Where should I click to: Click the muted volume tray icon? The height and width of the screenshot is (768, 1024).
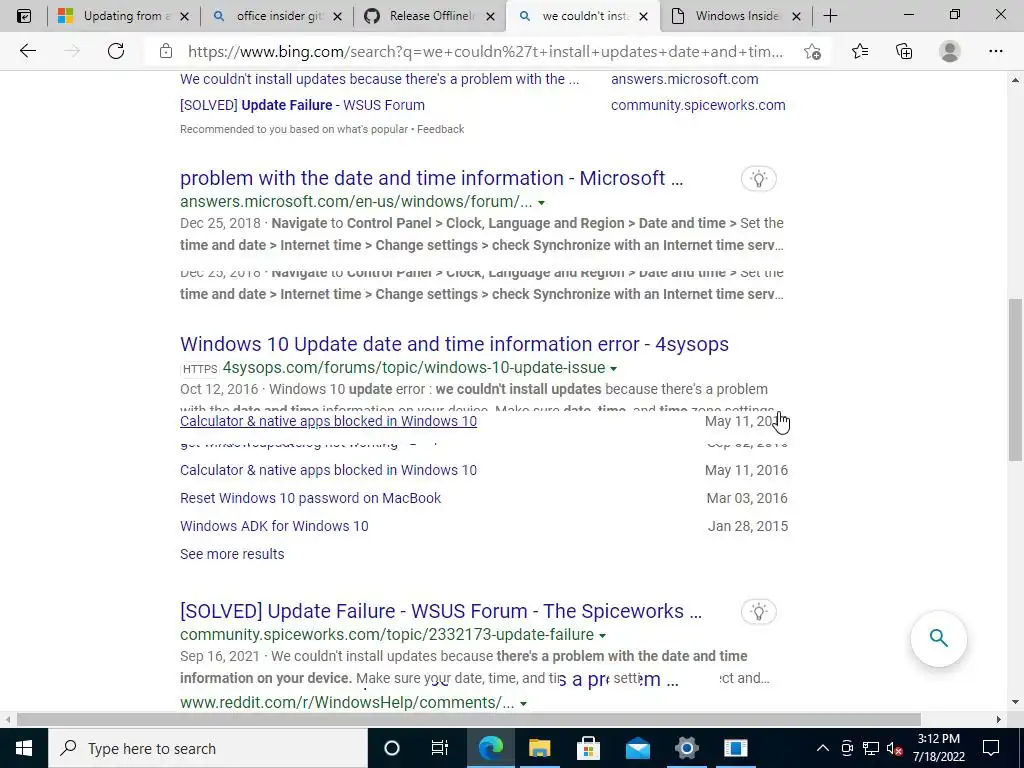pos(895,748)
